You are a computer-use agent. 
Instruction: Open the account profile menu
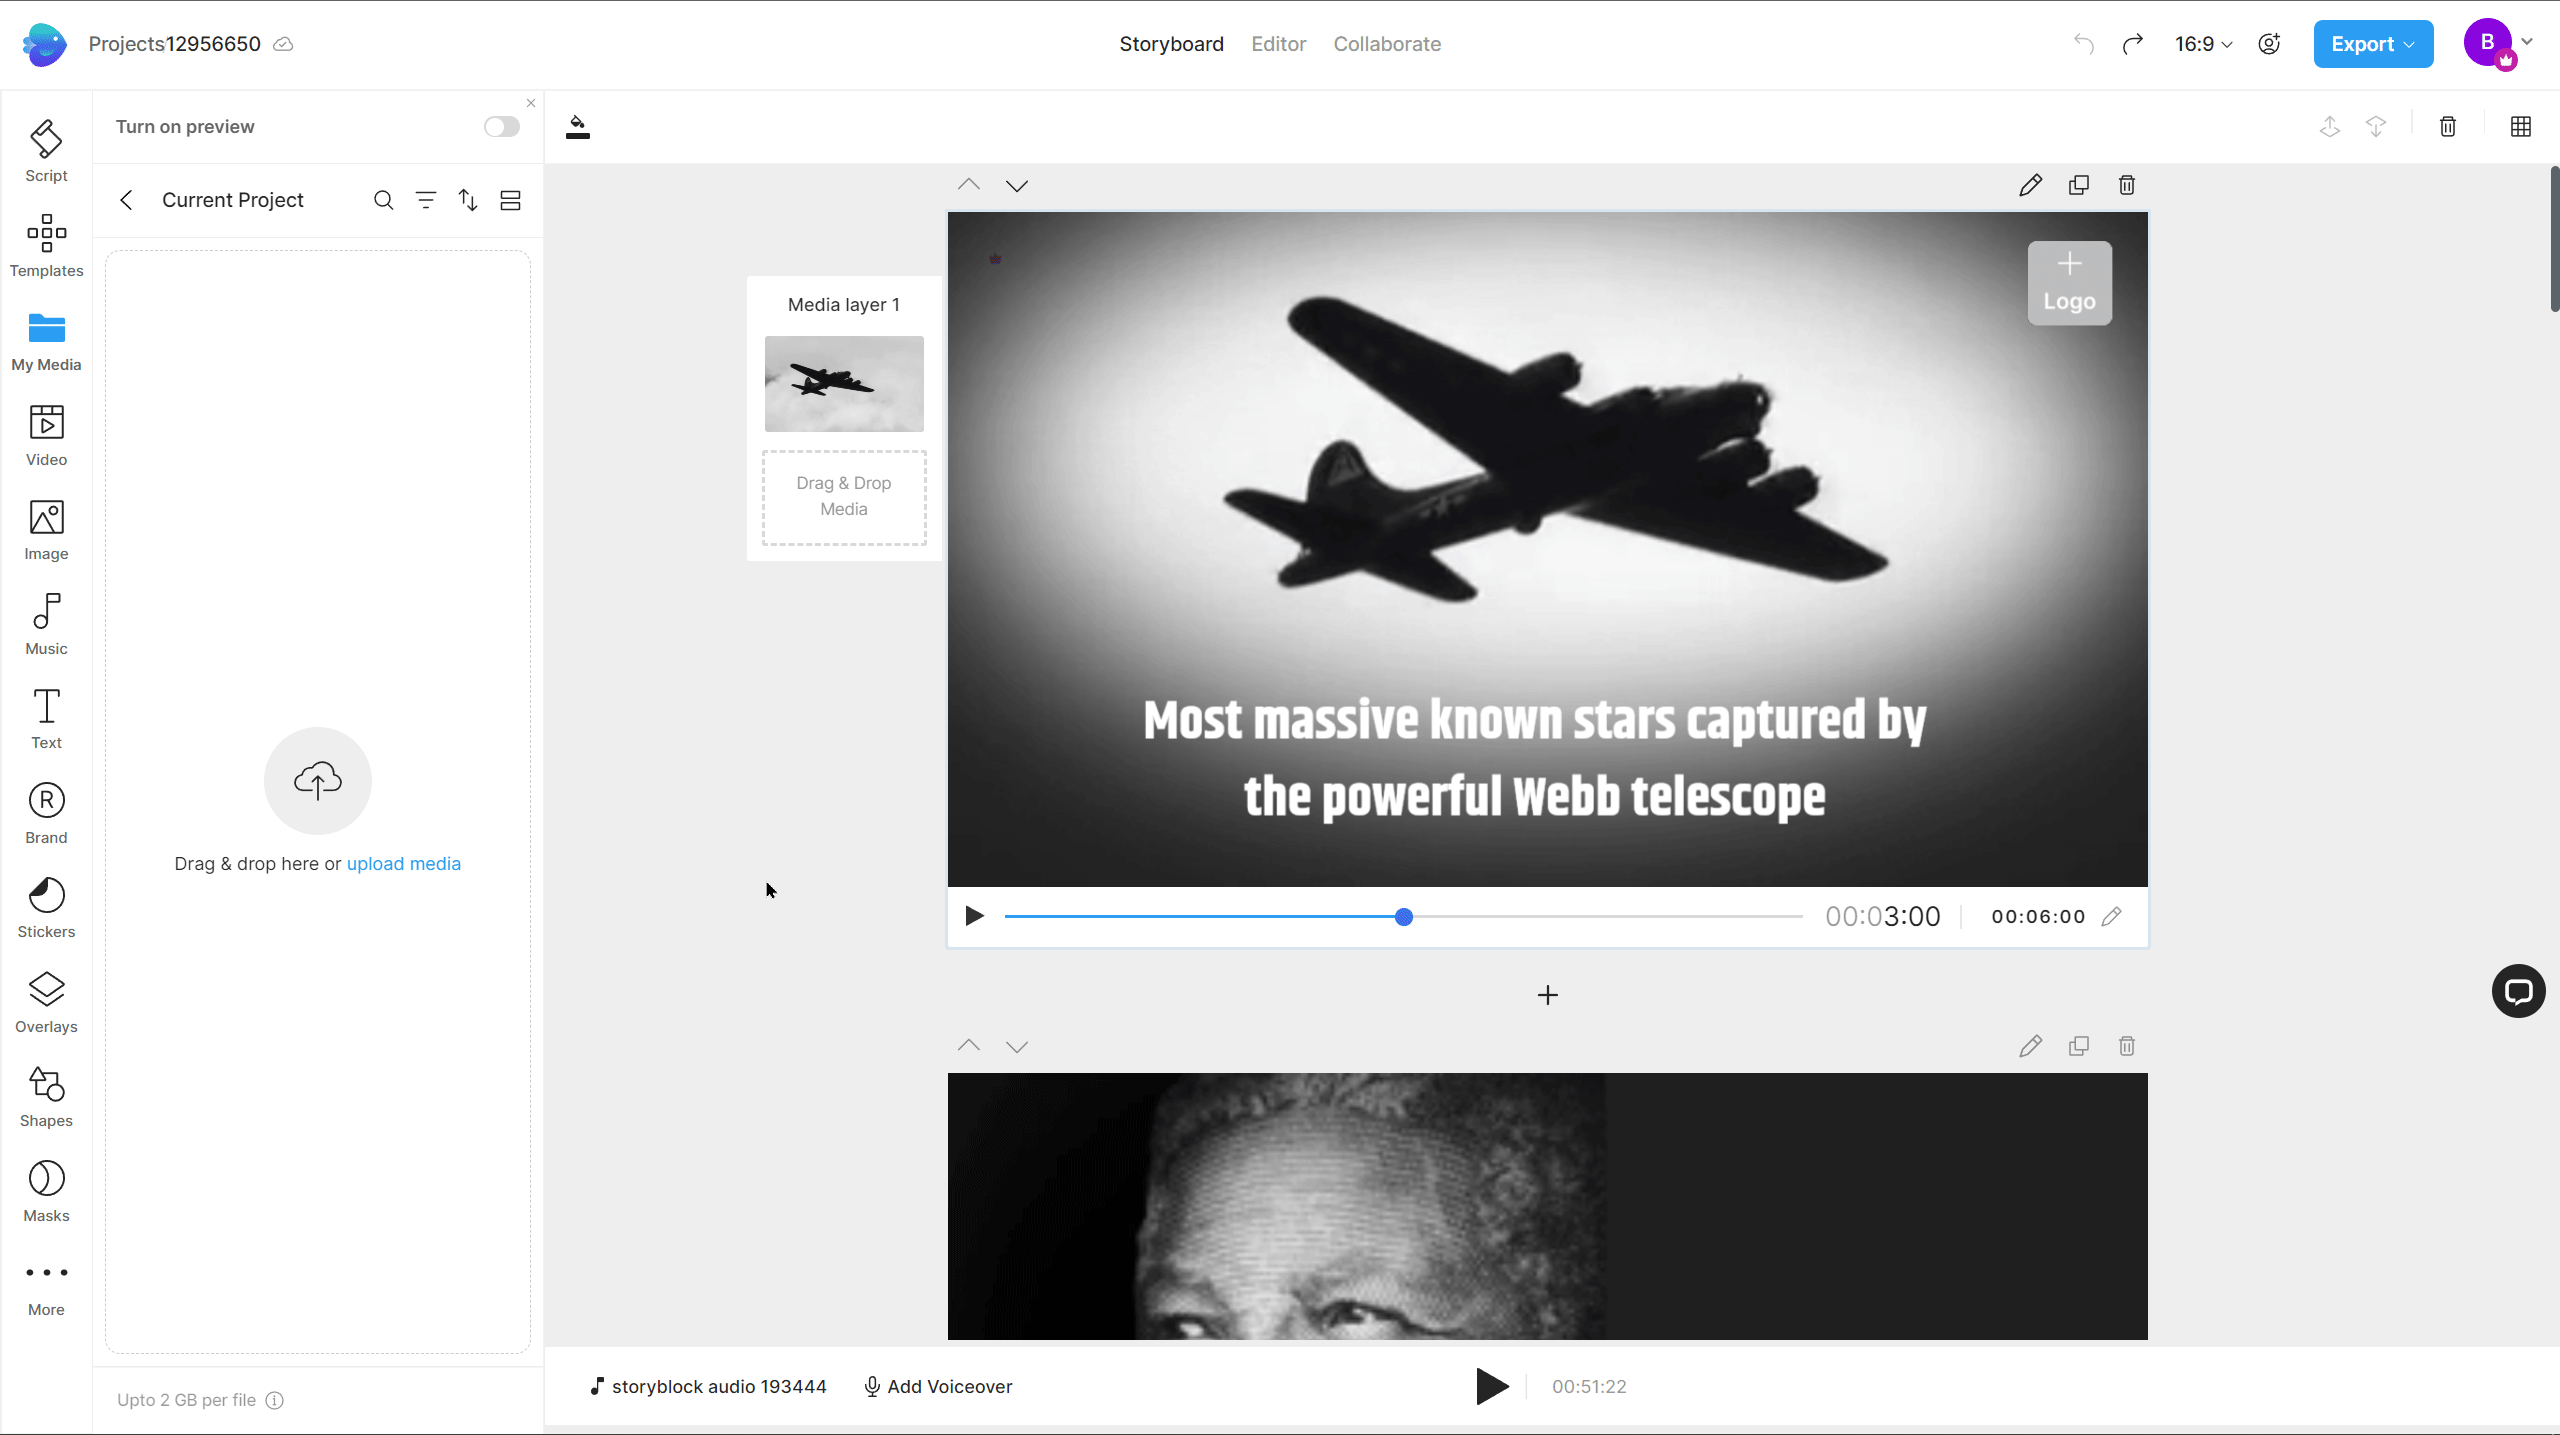coord(2498,44)
